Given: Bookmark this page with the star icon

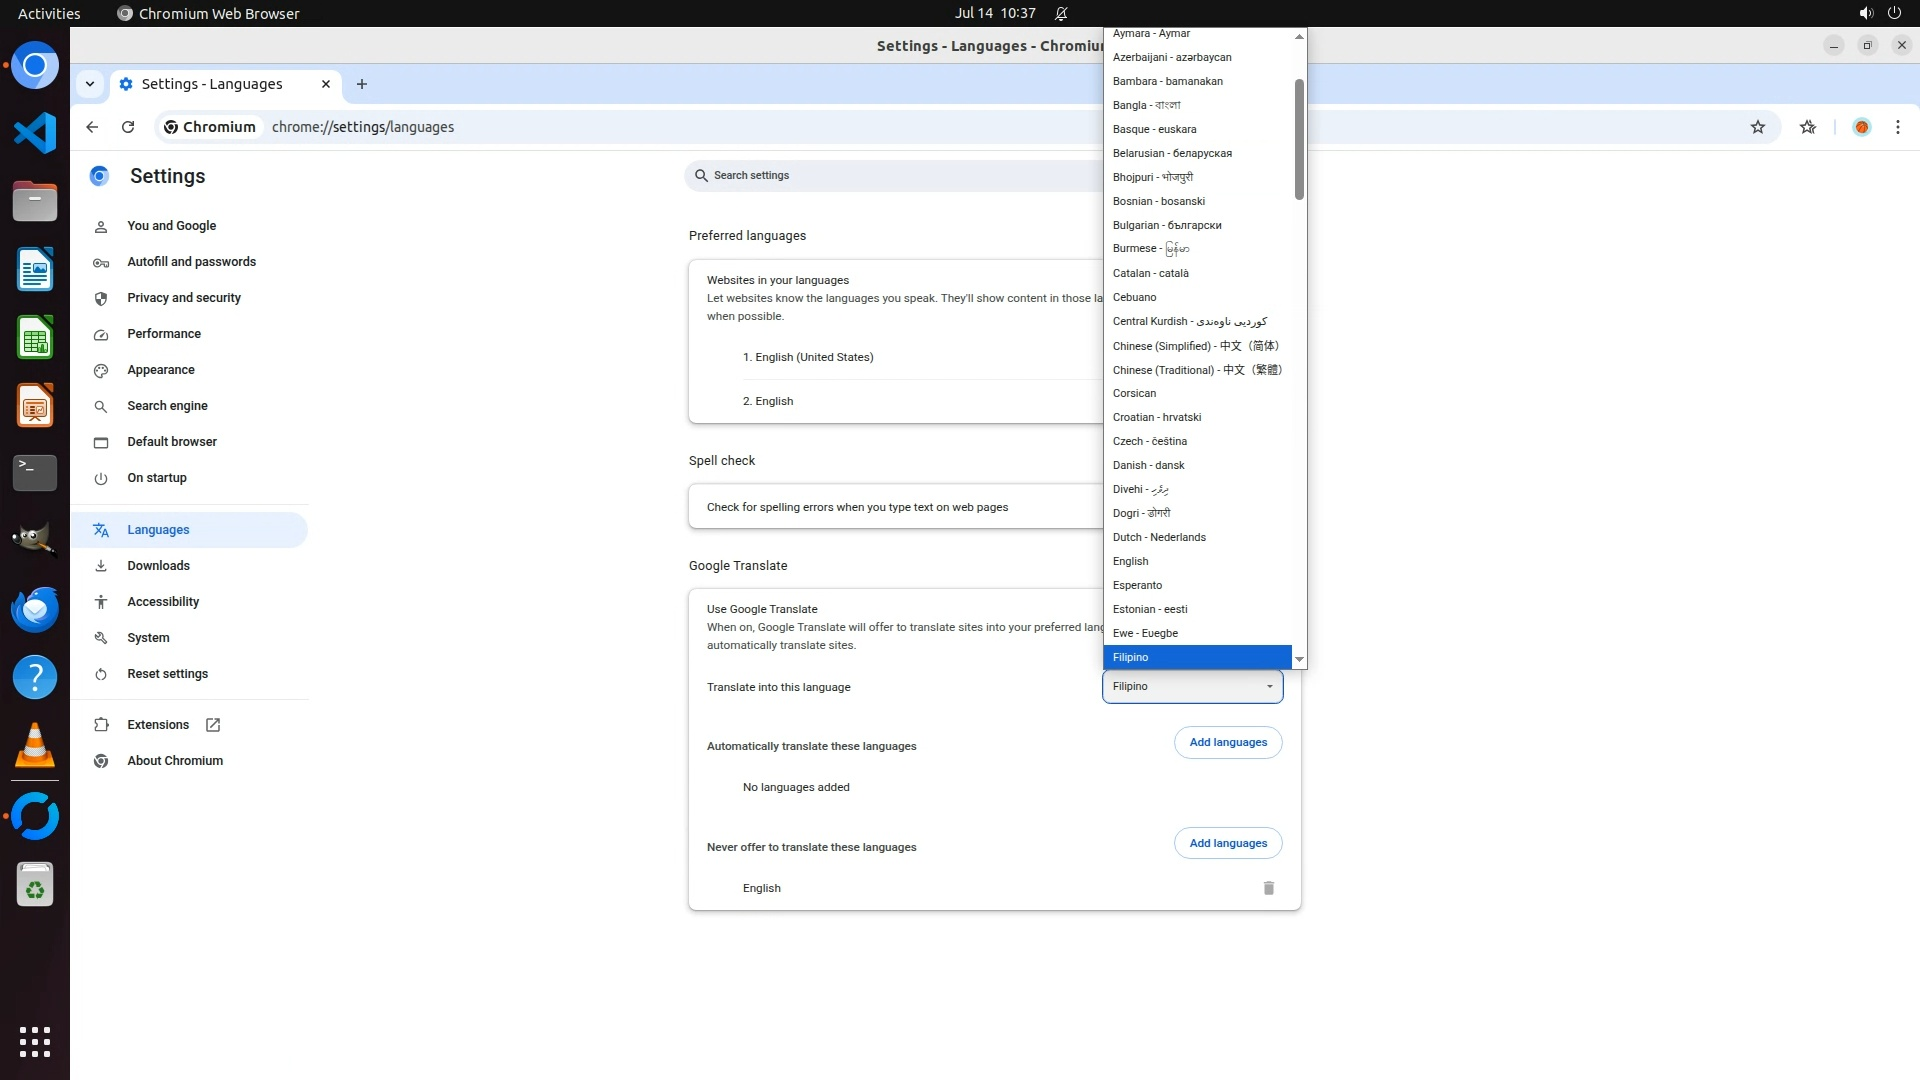Looking at the screenshot, I should click(1757, 127).
